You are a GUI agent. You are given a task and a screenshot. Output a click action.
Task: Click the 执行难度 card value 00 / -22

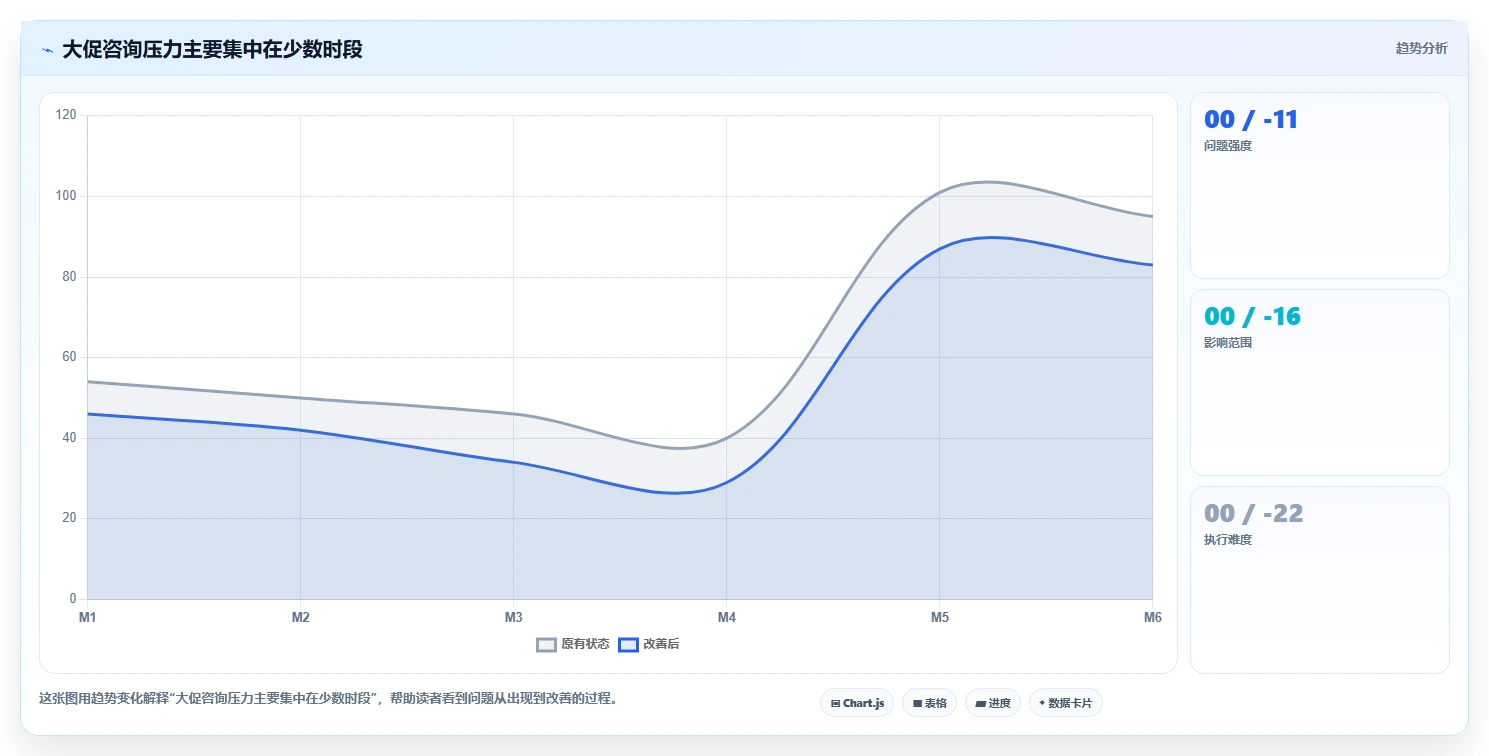coord(1254,514)
